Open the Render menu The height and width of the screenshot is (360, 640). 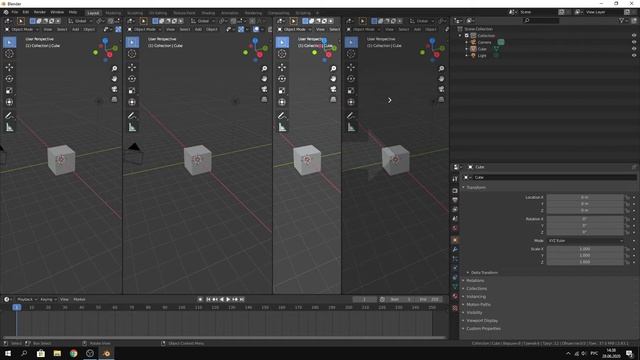pos(40,12)
